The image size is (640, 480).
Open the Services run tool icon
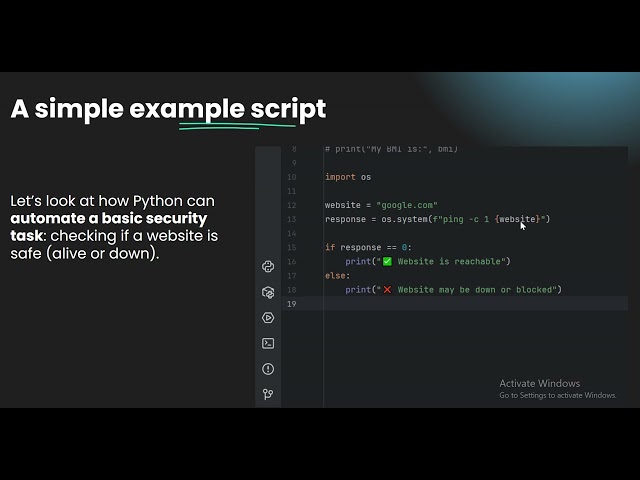268,318
